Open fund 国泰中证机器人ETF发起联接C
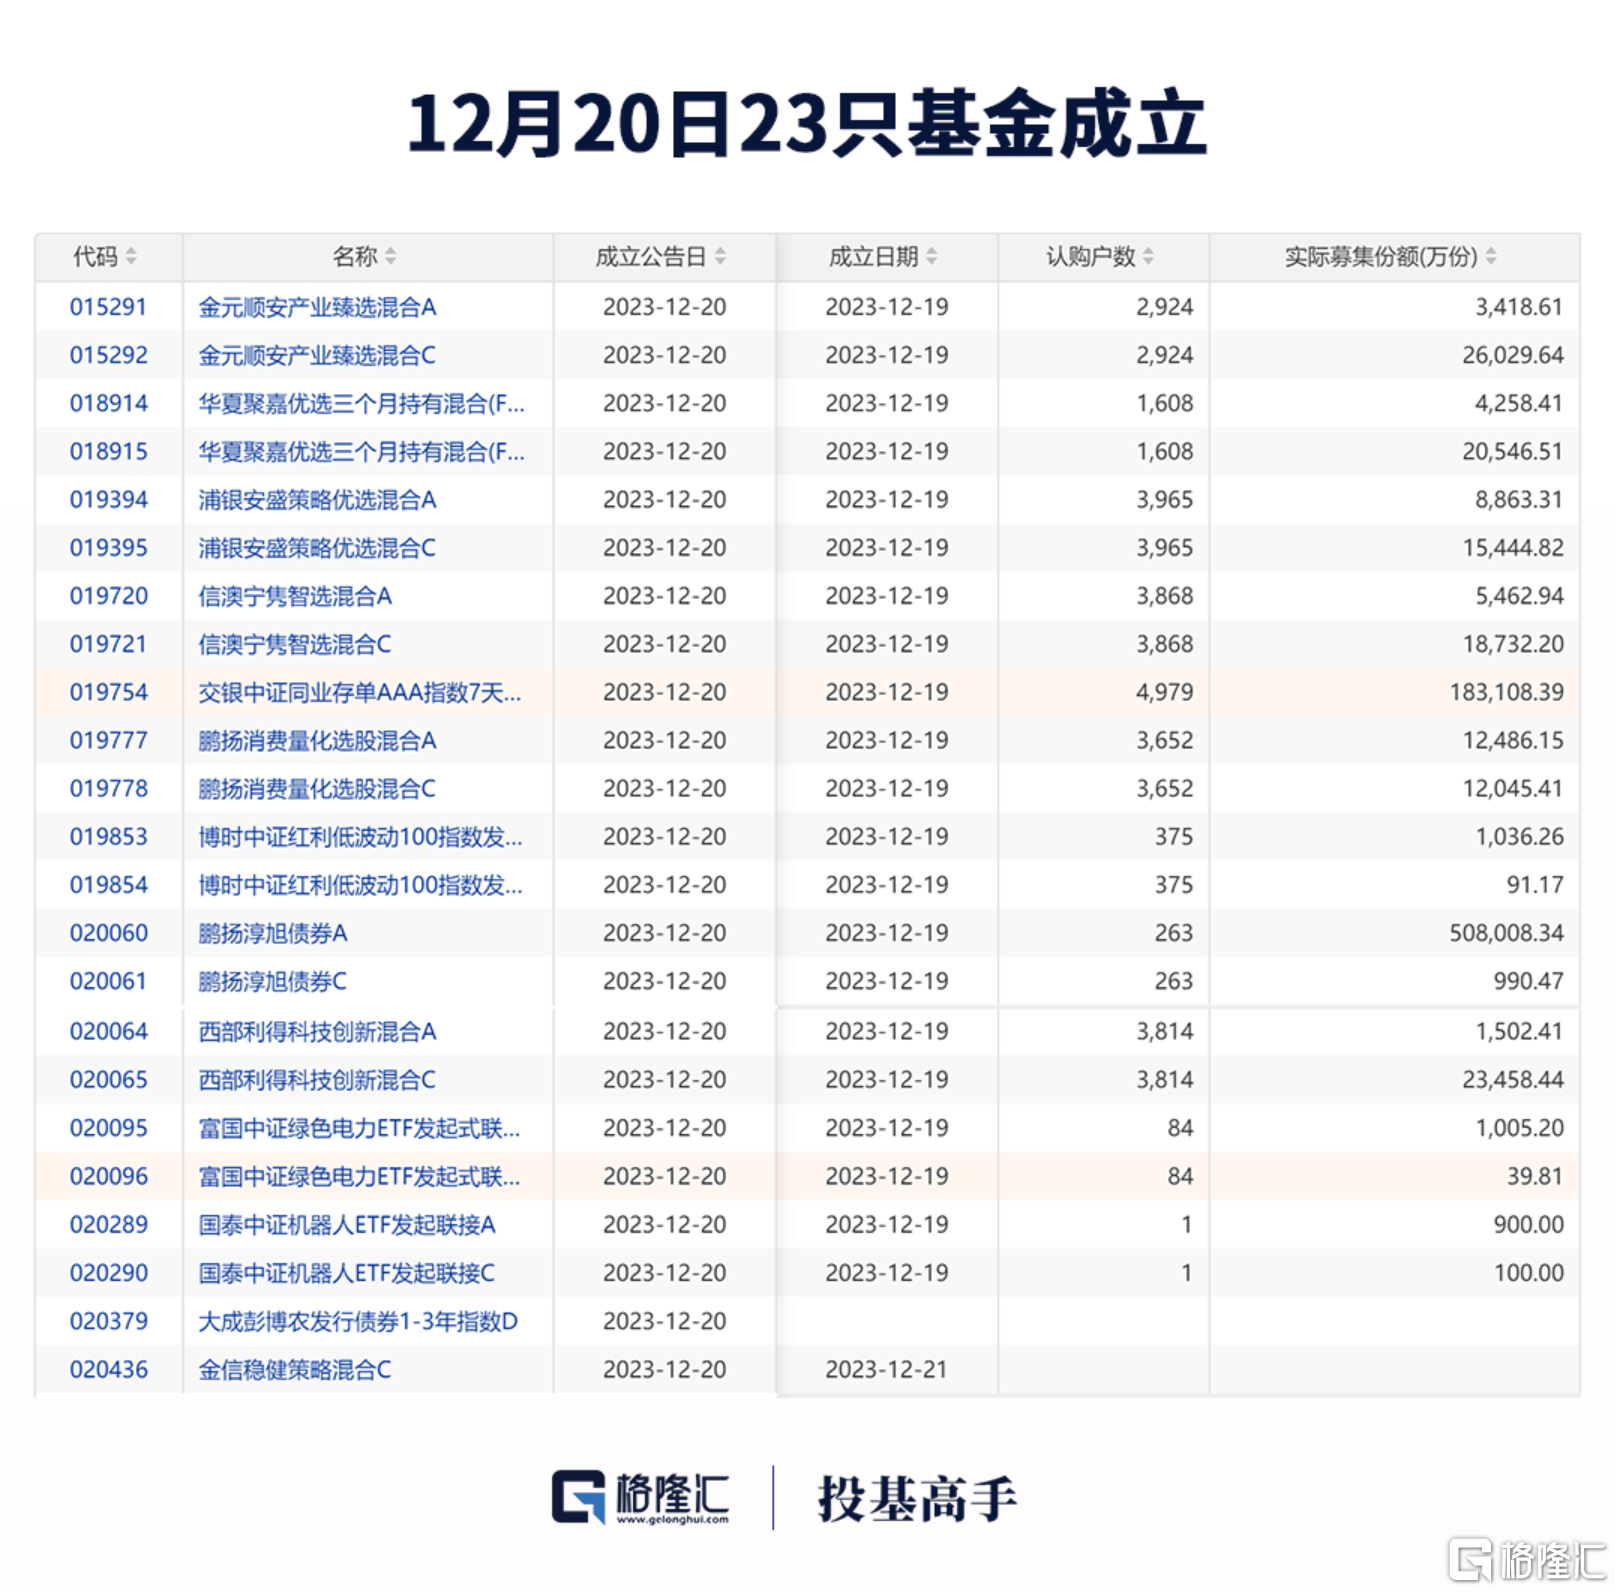This screenshot has width=1615, height=1593. click(347, 1273)
